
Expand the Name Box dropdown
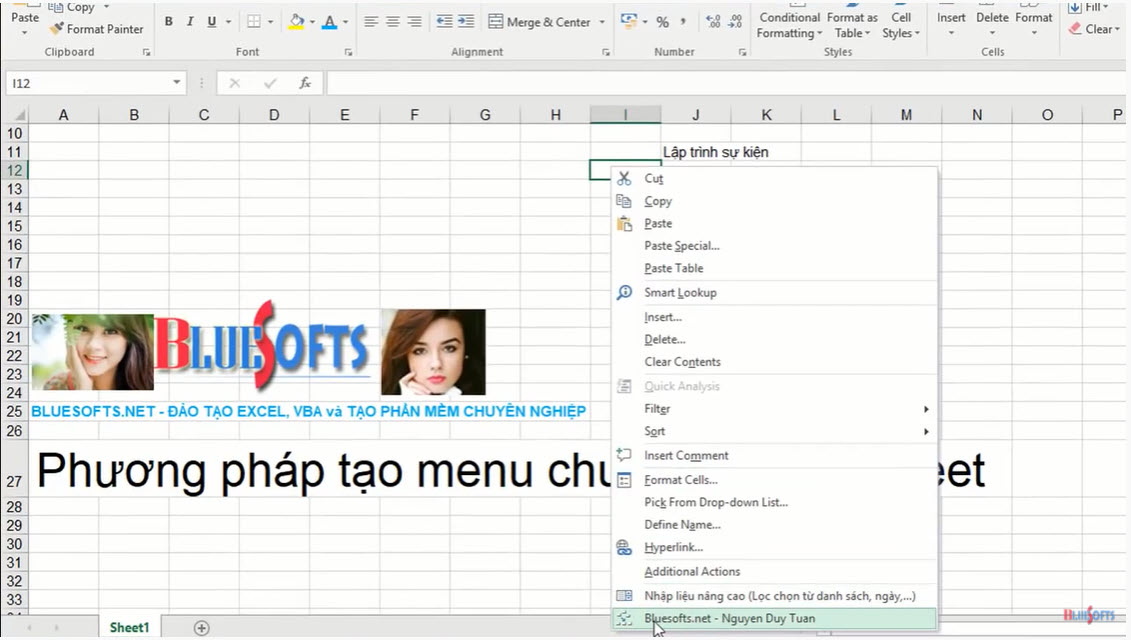click(x=177, y=83)
